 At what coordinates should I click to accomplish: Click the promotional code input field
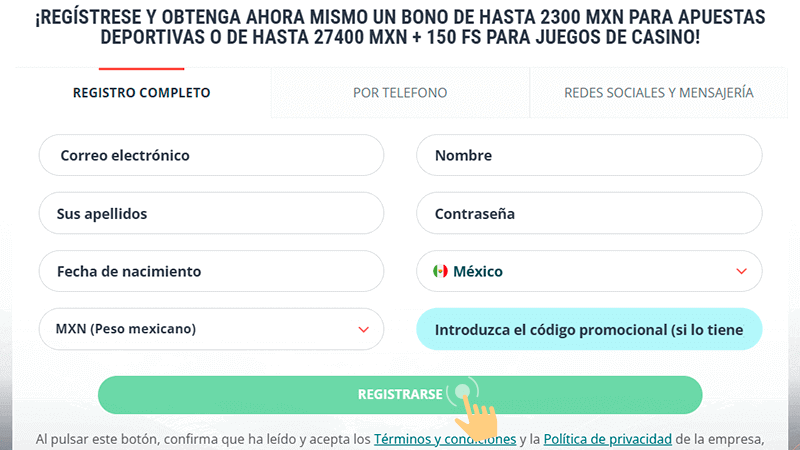click(x=588, y=329)
